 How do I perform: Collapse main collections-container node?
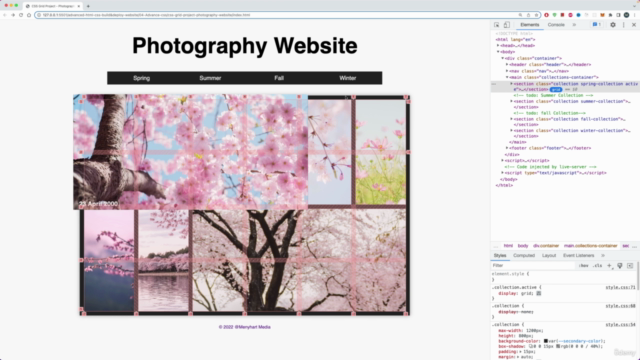point(507,77)
